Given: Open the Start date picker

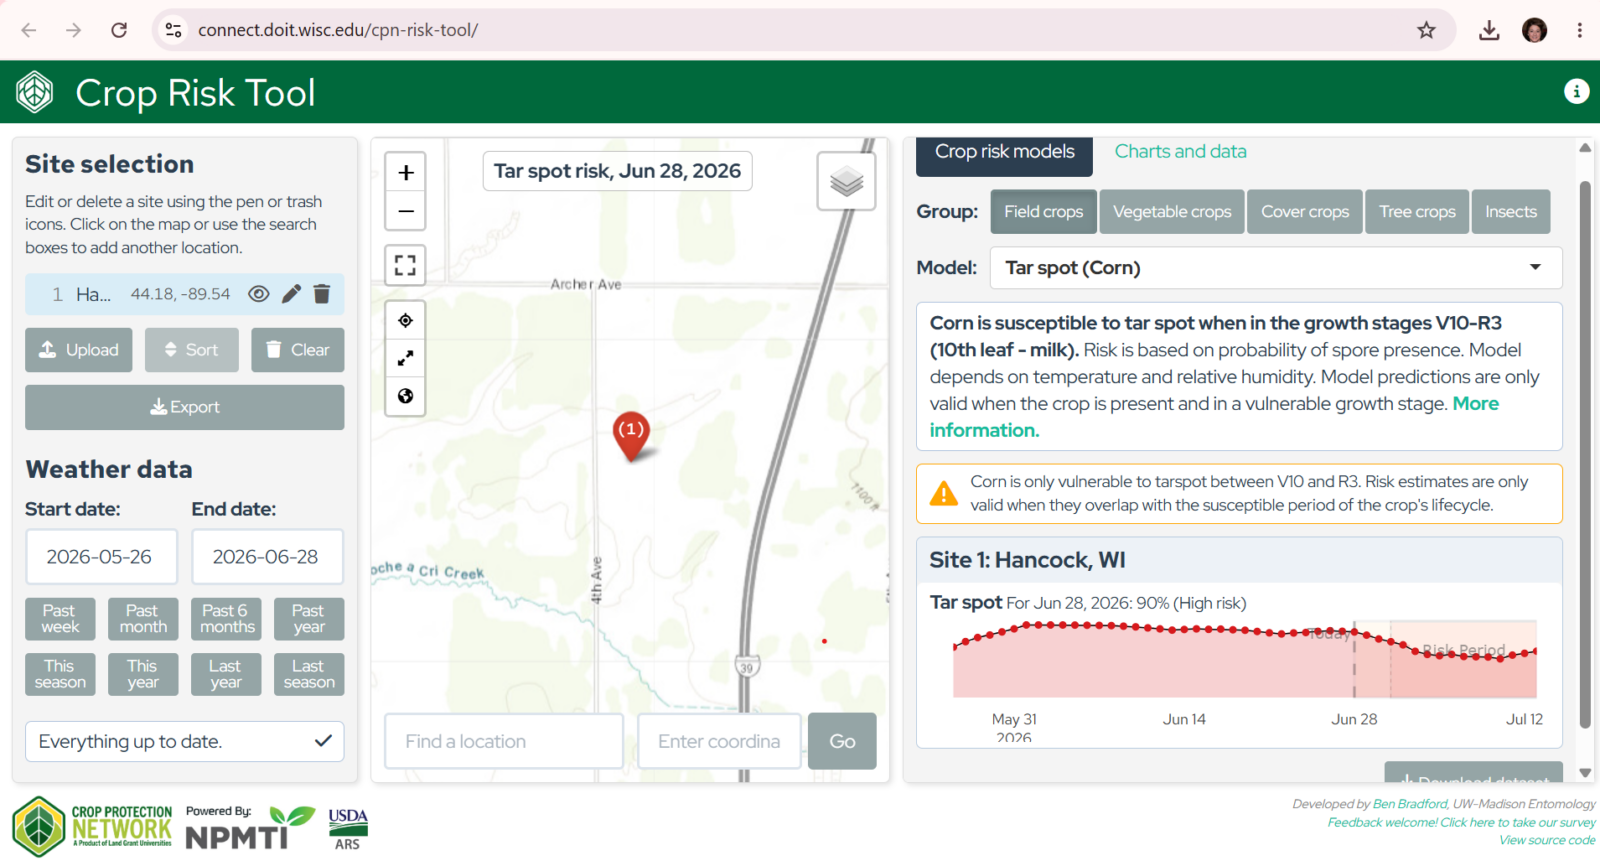Looking at the screenshot, I should tap(101, 557).
